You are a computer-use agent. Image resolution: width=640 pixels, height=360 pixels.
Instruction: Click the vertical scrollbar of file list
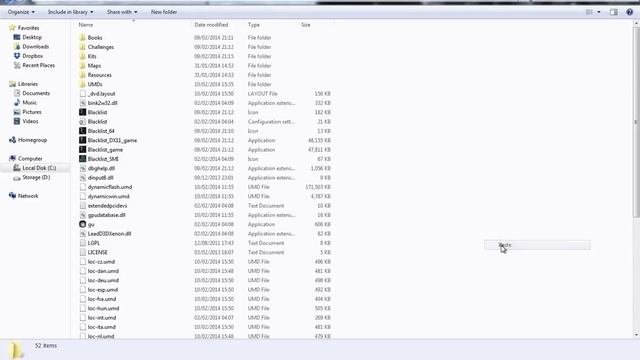tap(636, 122)
